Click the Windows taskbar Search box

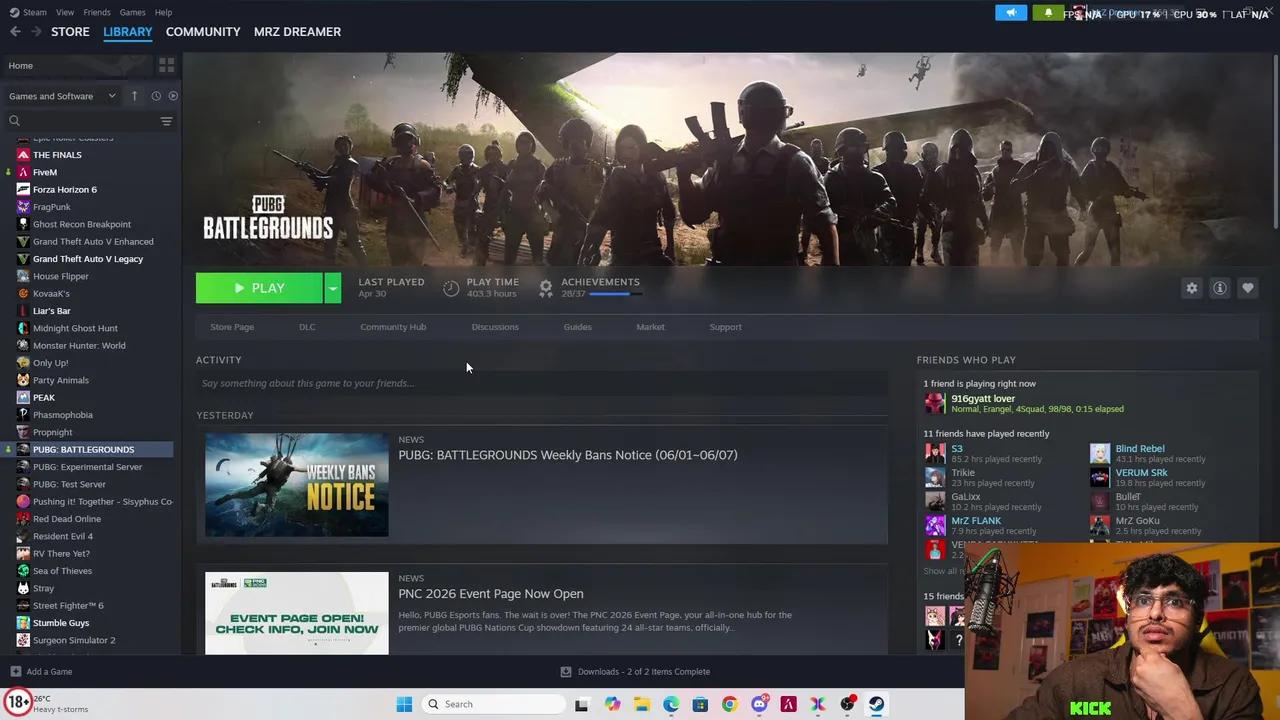click(491, 704)
